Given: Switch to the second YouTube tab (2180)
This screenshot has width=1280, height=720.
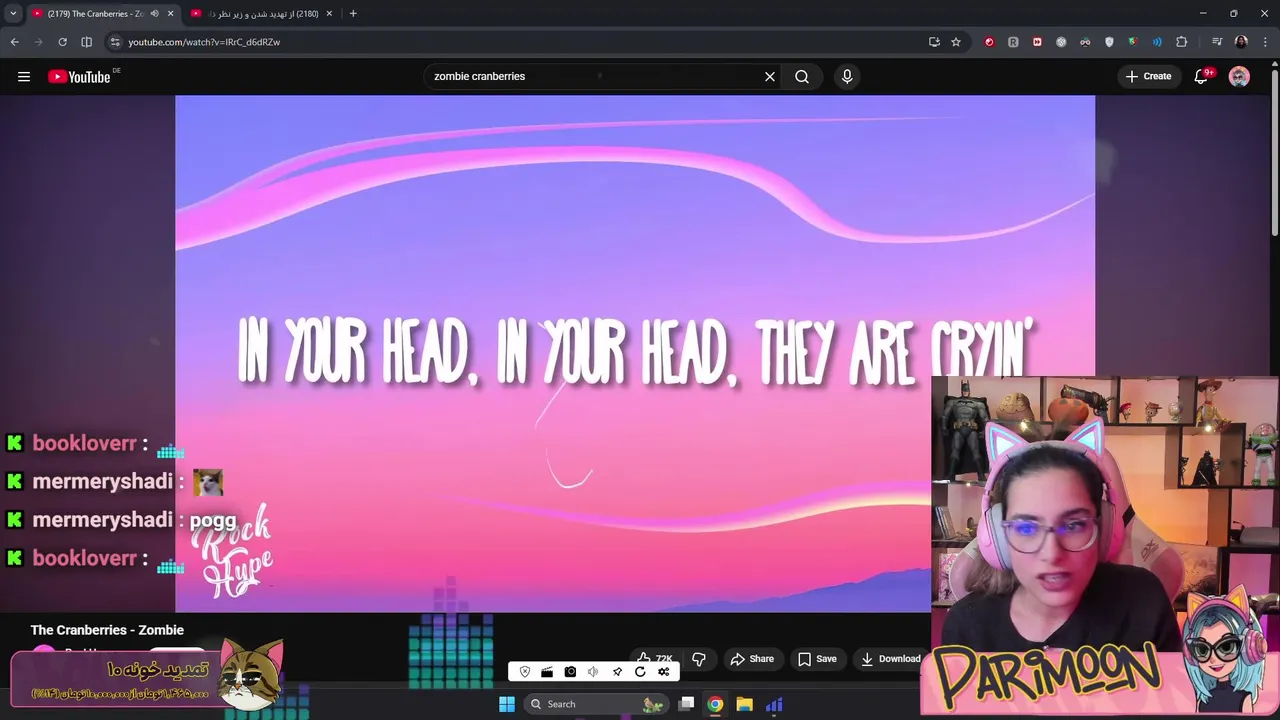Looking at the screenshot, I should pos(260,14).
